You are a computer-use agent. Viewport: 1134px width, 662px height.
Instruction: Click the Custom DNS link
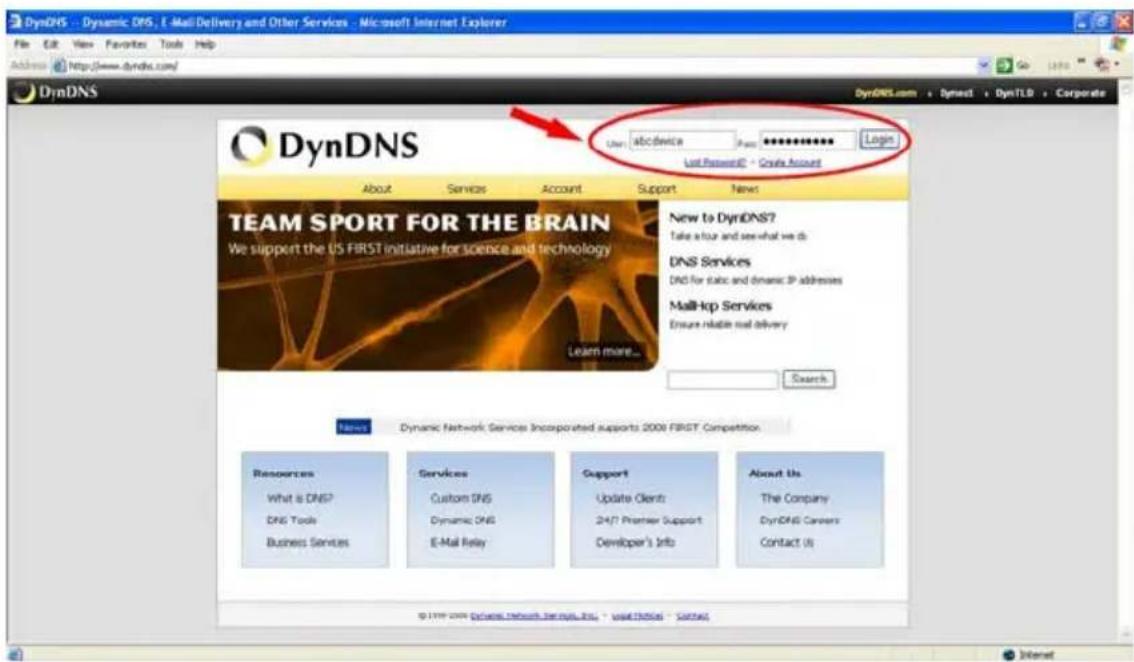click(461, 498)
